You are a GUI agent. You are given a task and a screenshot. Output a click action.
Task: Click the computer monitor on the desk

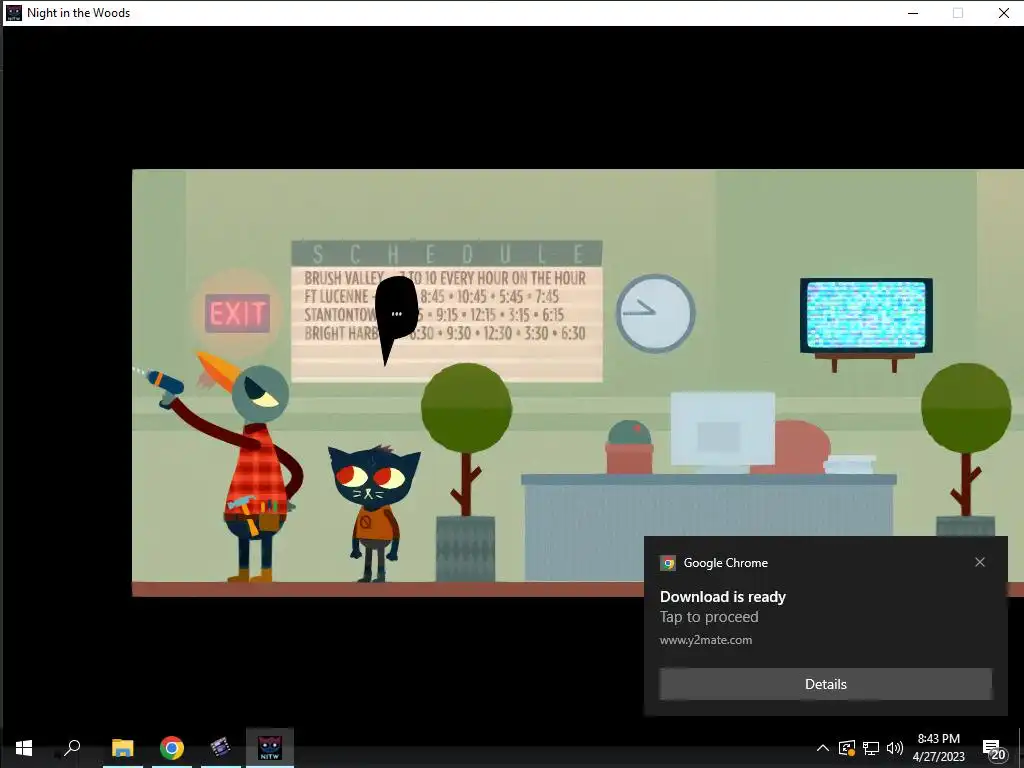(722, 431)
